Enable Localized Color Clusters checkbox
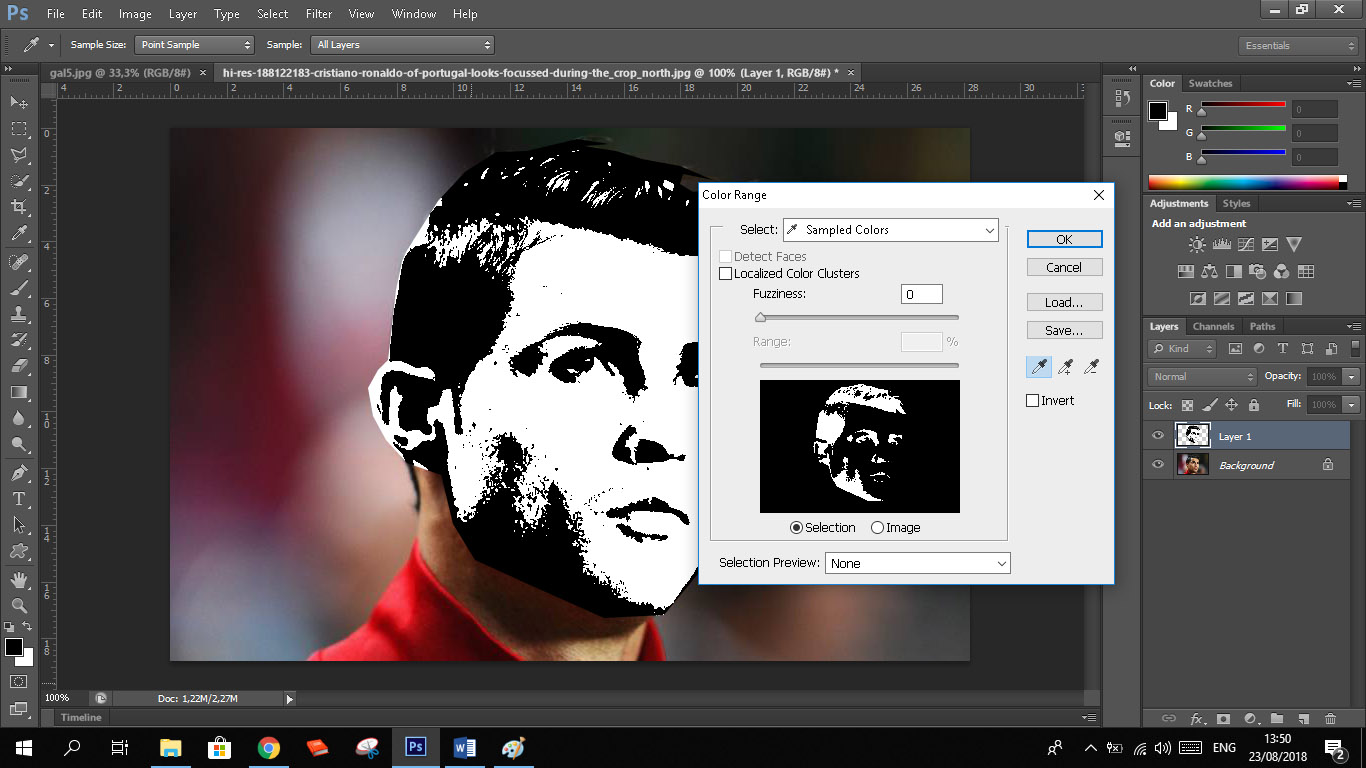This screenshot has width=1366, height=768. click(x=726, y=274)
